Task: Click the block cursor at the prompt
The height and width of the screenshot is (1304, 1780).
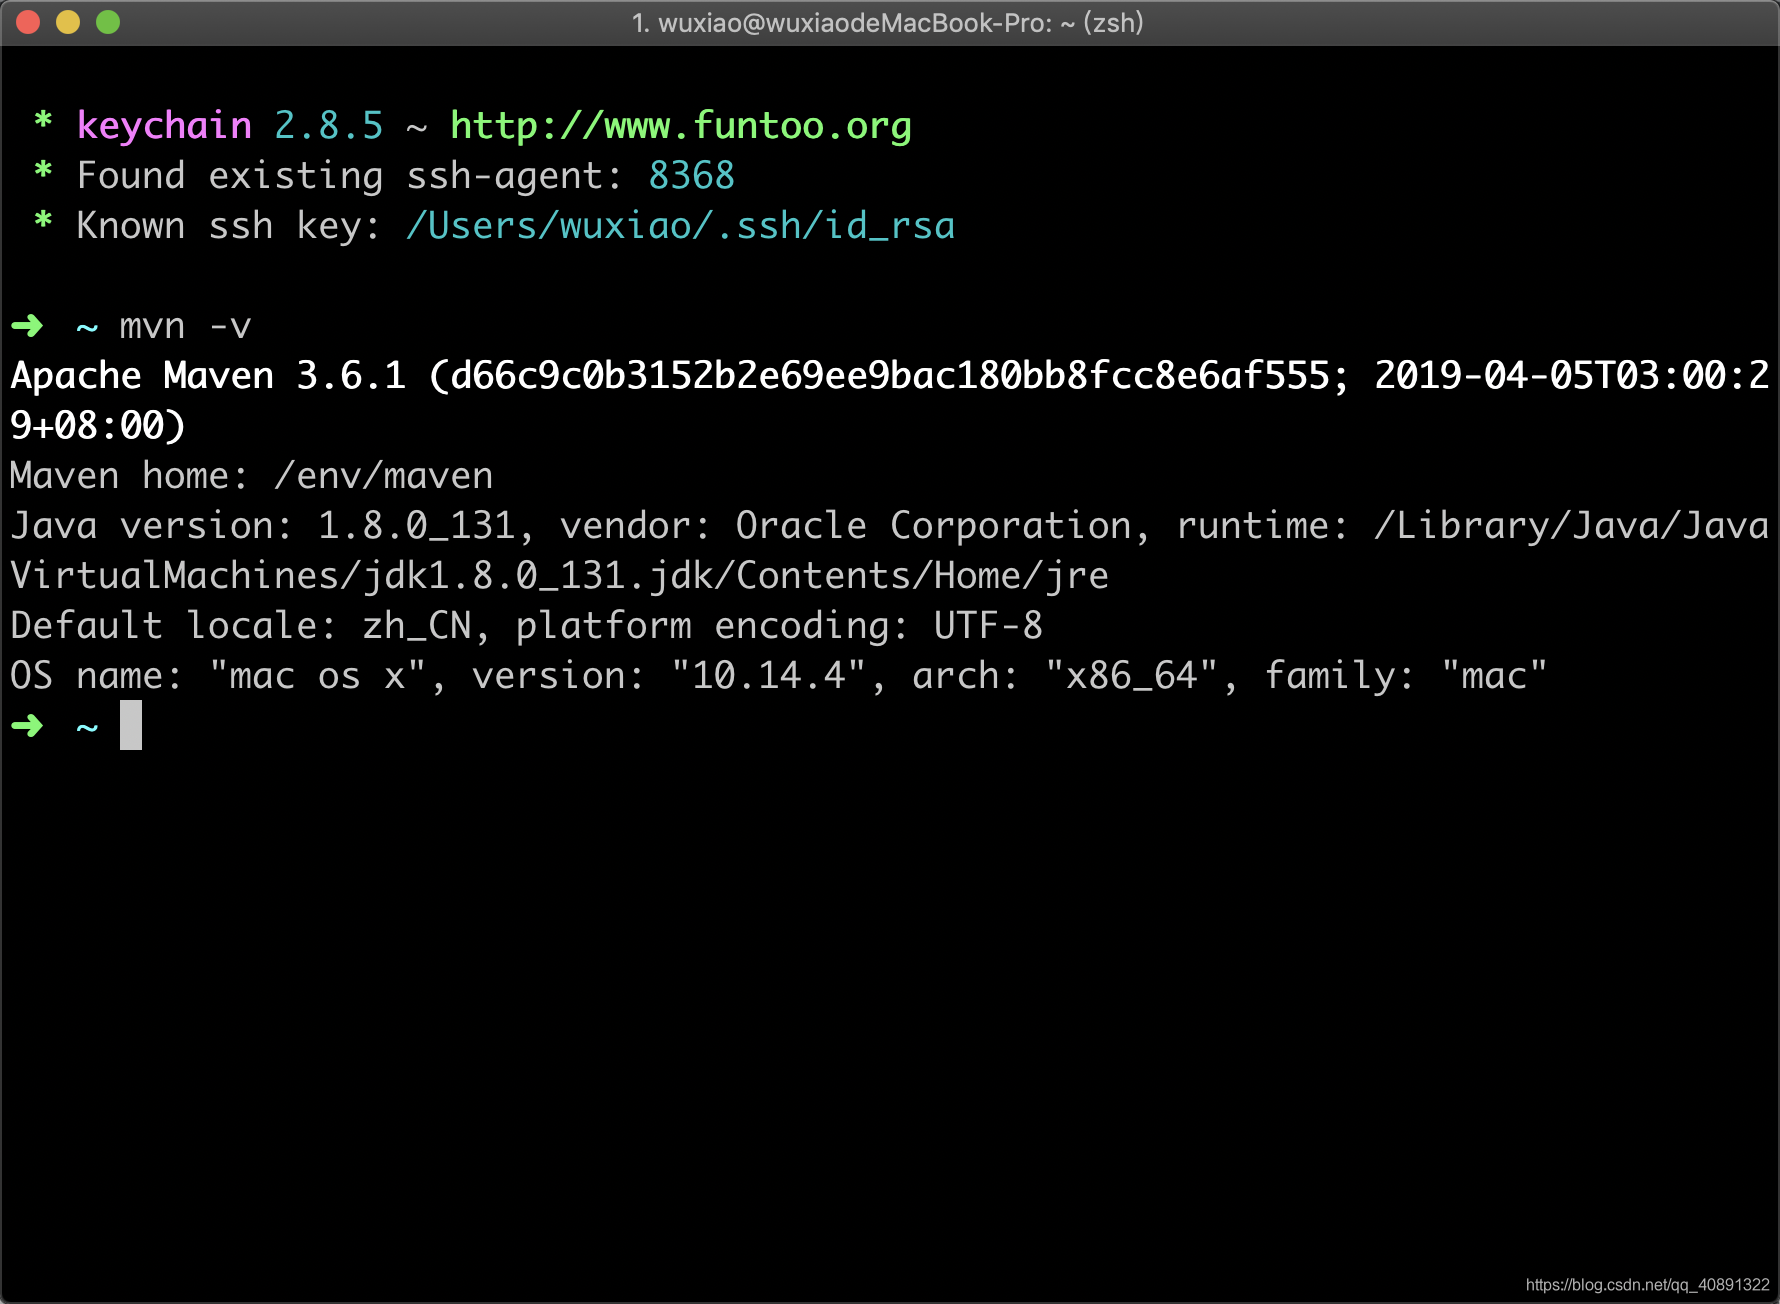Action: tap(131, 725)
